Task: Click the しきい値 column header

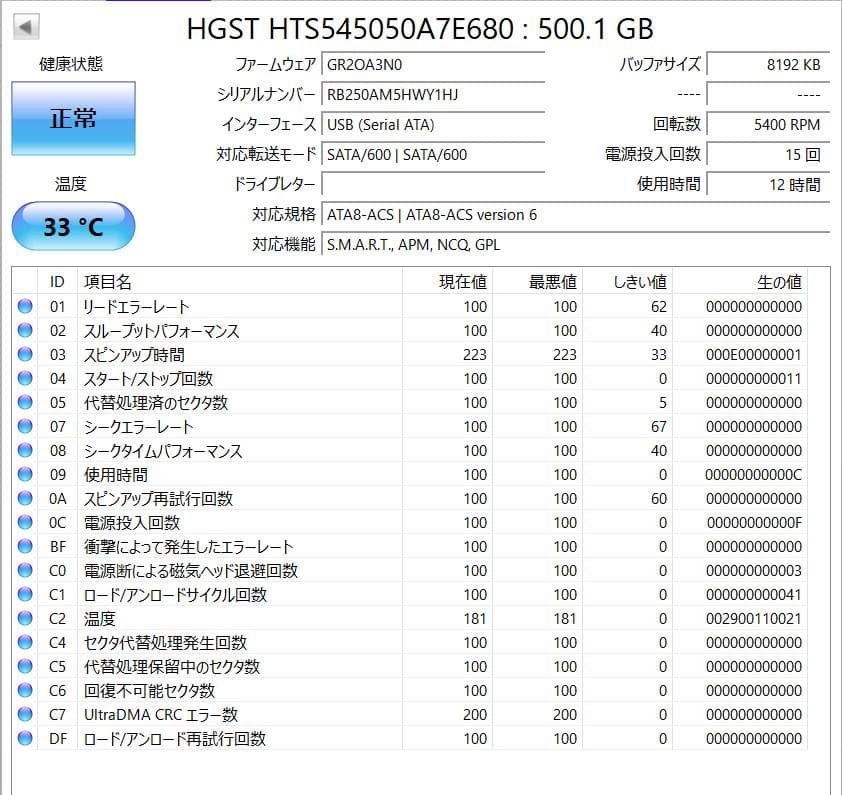Action: [x=628, y=281]
